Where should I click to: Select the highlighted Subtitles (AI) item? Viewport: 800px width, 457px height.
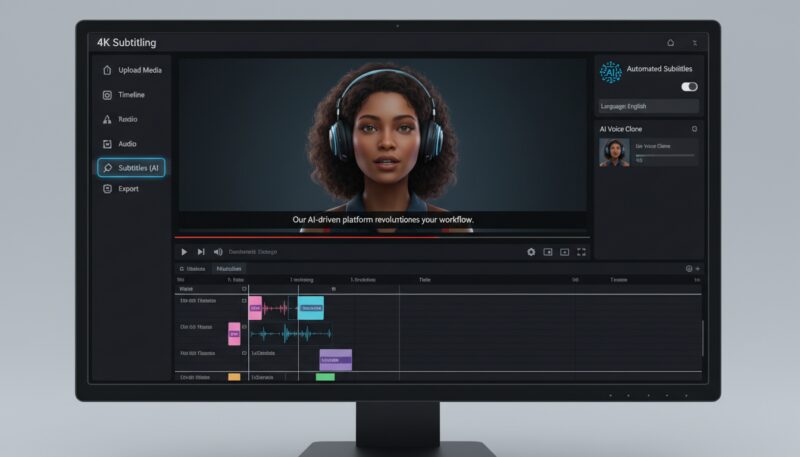pos(132,168)
